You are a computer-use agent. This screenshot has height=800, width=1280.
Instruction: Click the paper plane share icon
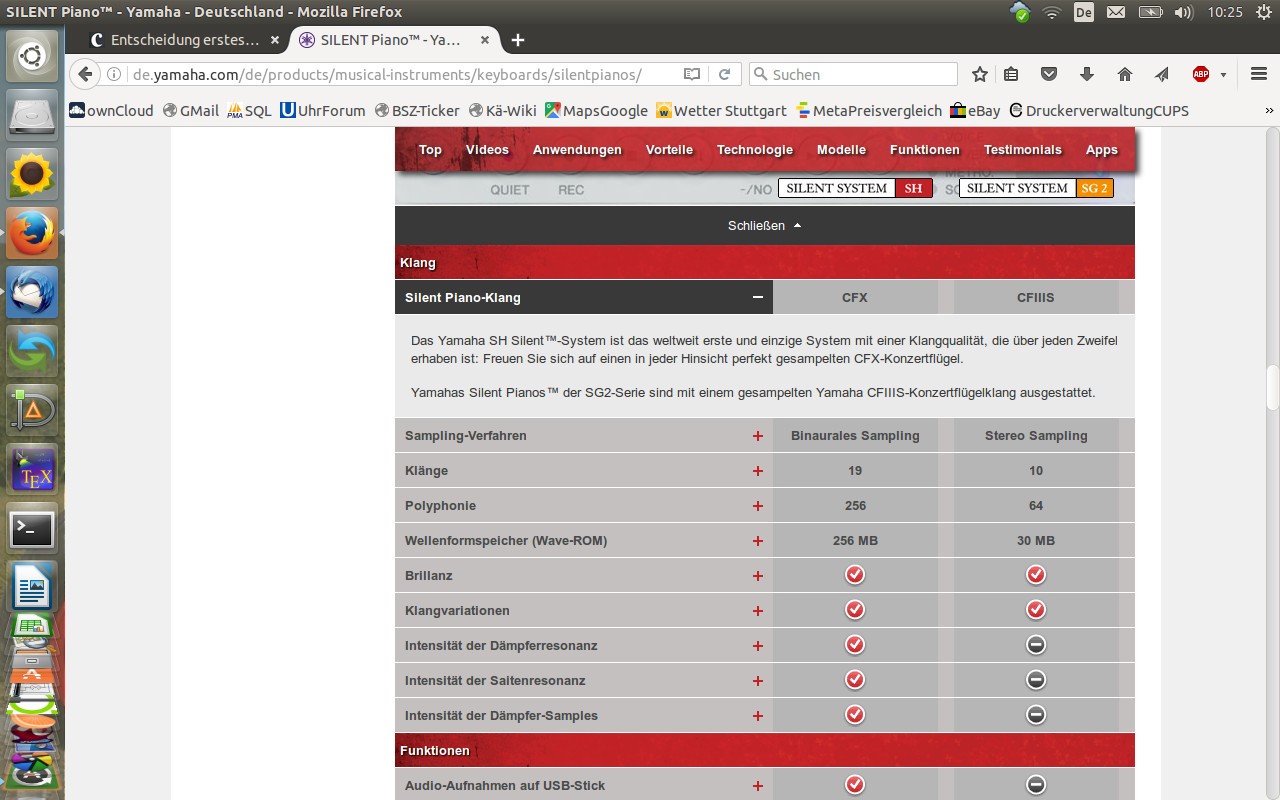pyautogui.click(x=1161, y=74)
